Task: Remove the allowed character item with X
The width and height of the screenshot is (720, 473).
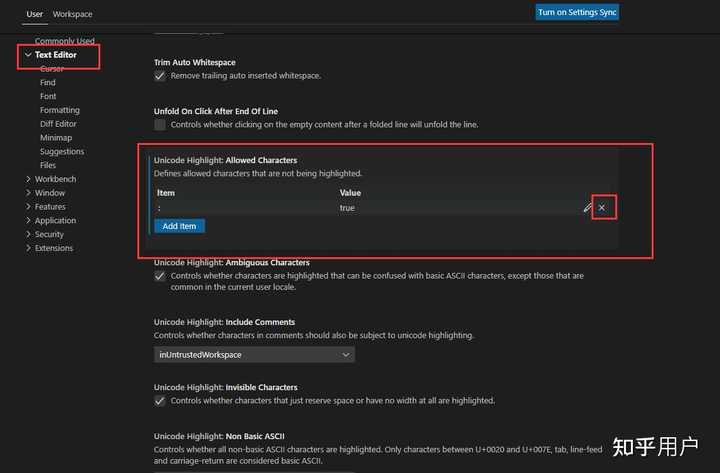Action: coord(601,208)
